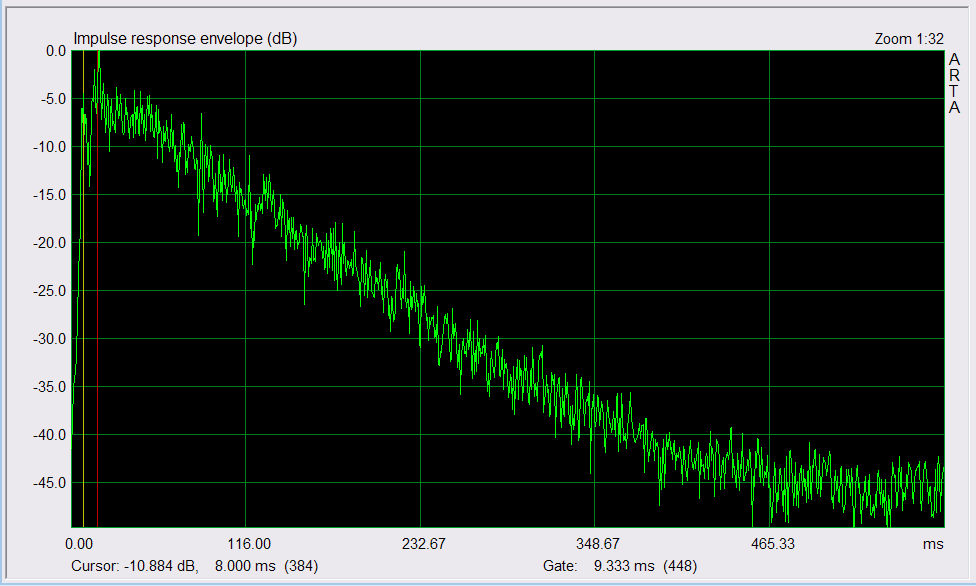Click the '-10.0' dB axis label

click(x=49, y=147)
